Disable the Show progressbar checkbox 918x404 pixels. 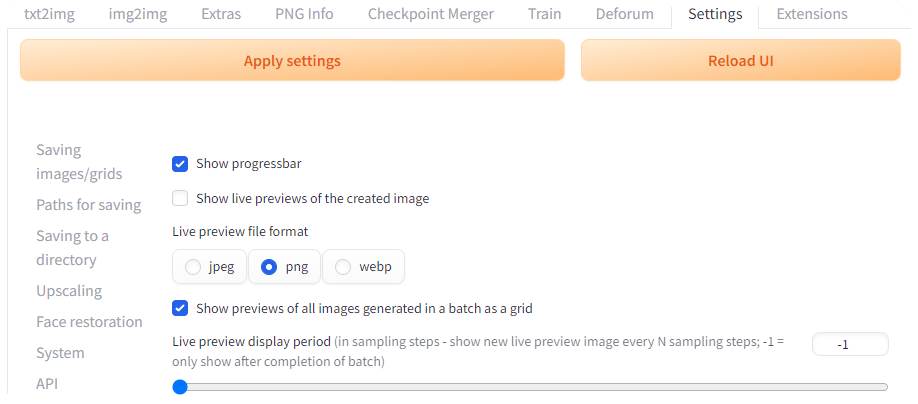point(180,164)
